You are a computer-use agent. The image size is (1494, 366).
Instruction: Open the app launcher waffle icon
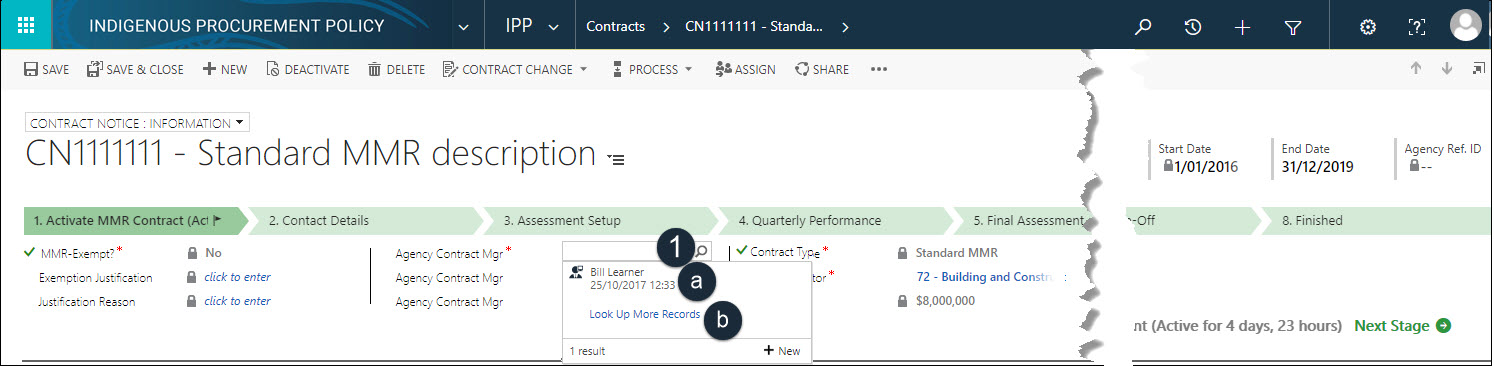tap(26, 26)
